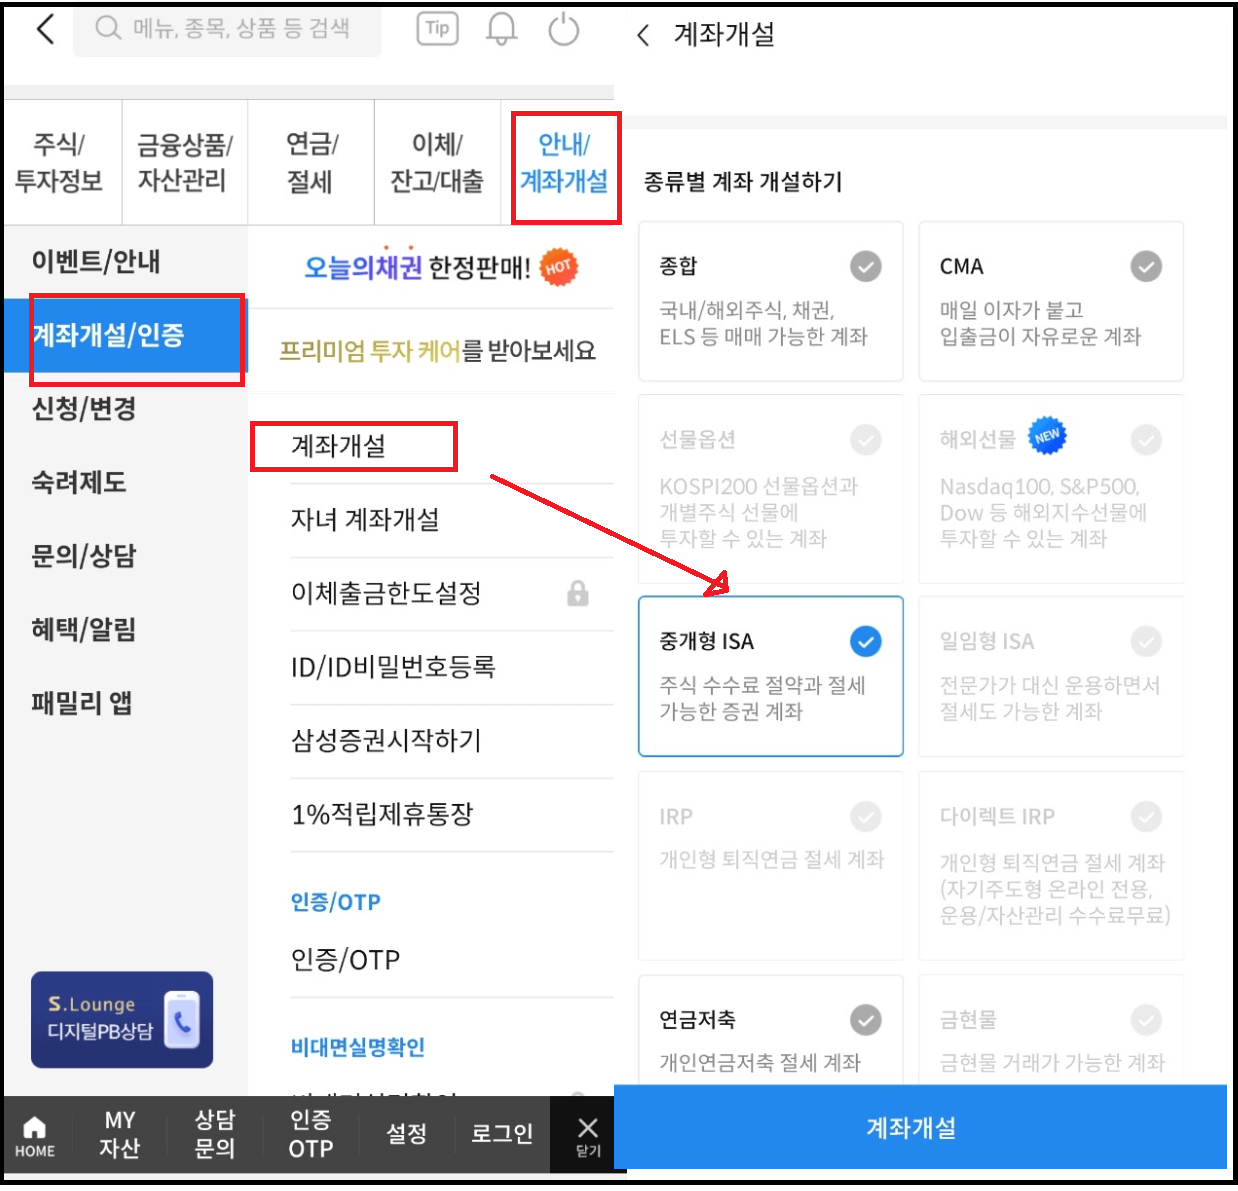The image size is (1238, 1191).
Task: Open 설정 settings in the bottom bar
Action: (x=405, y=1134)
